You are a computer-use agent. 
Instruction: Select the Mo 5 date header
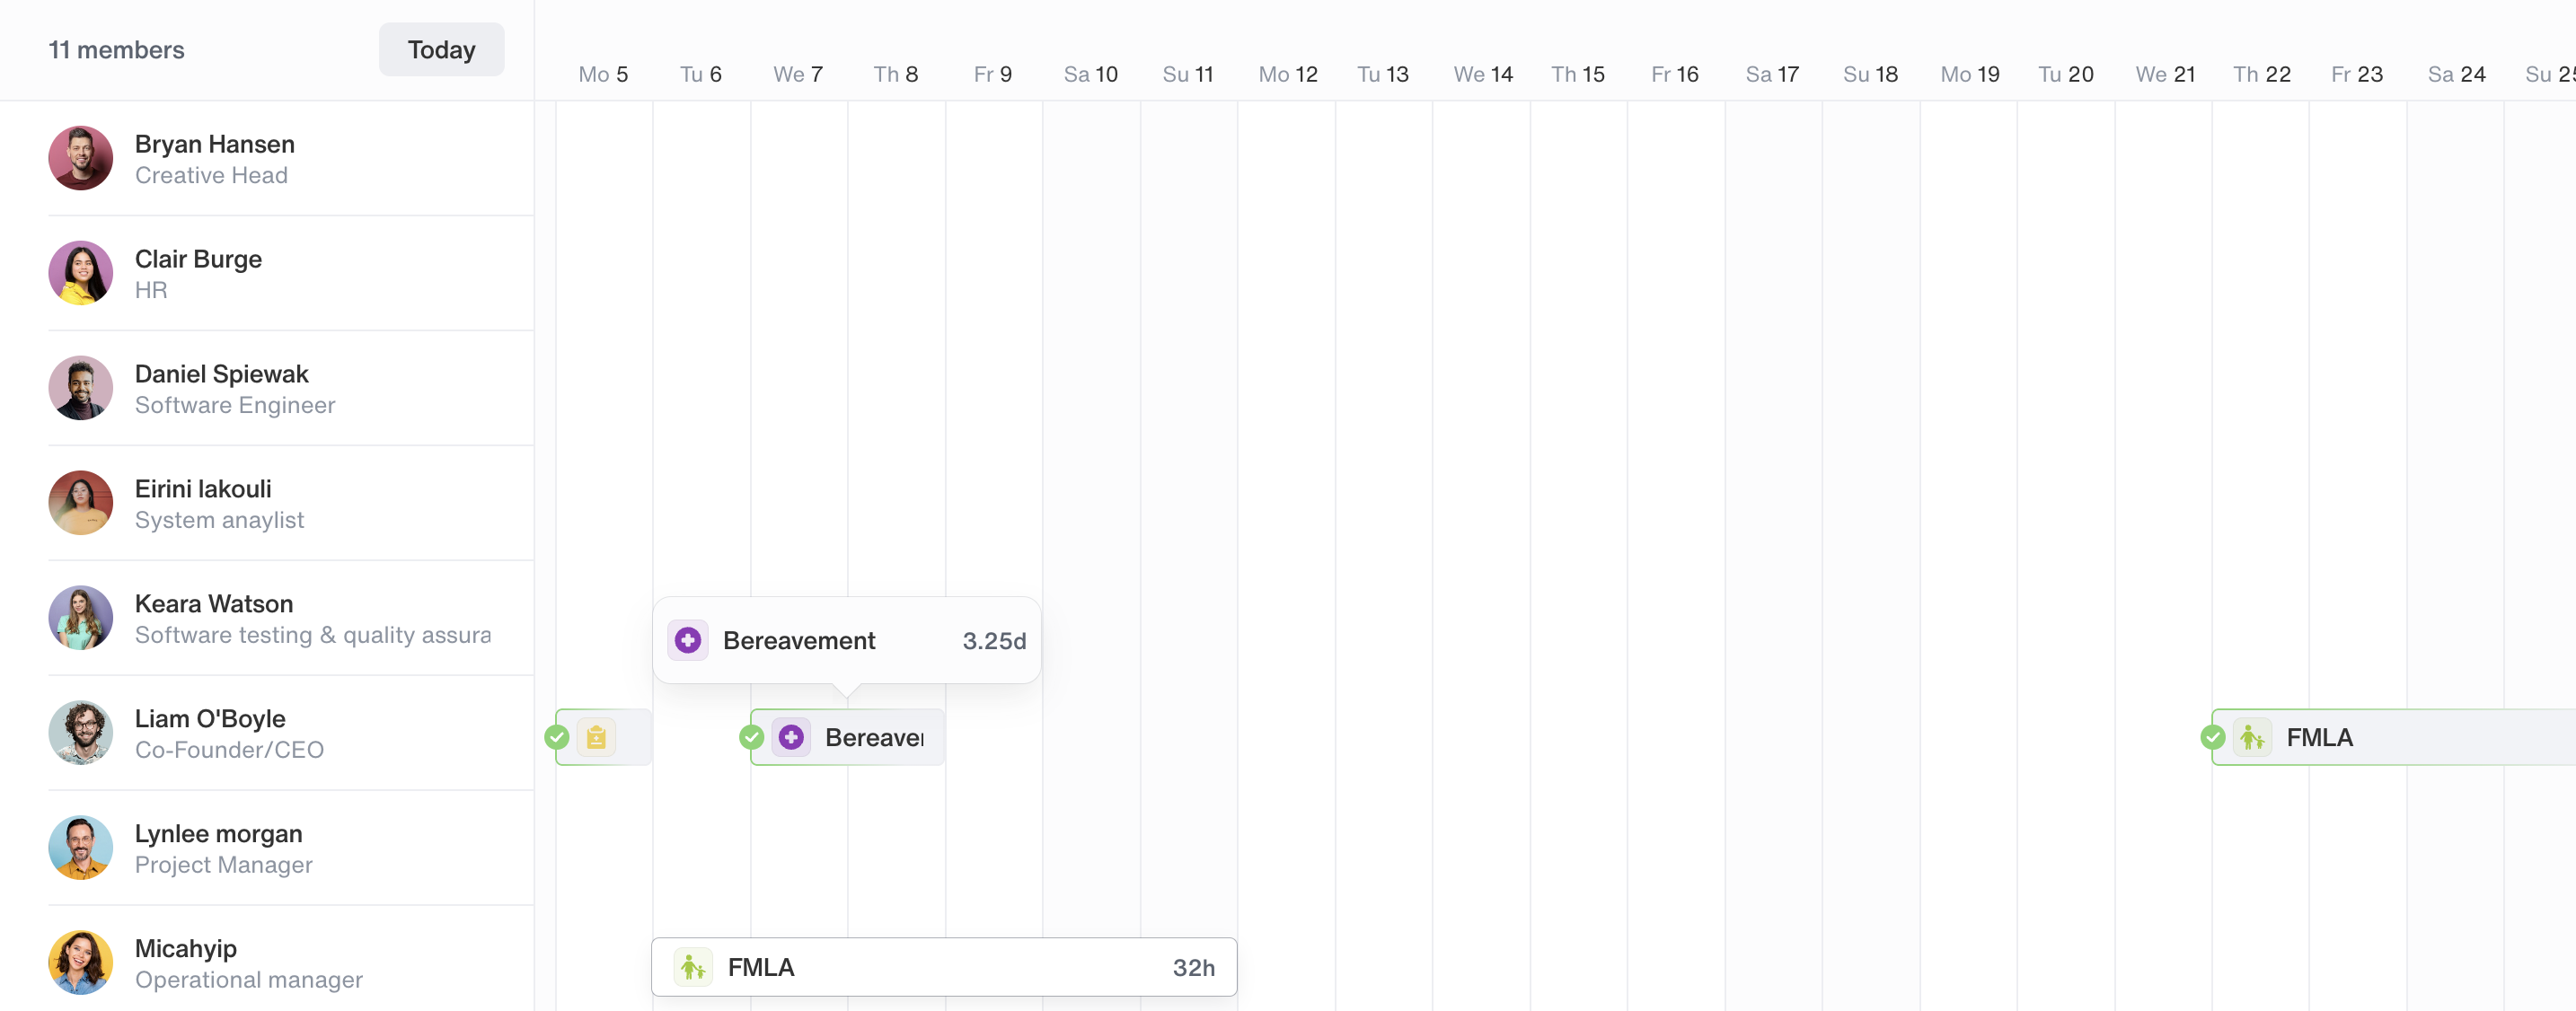click(603, 74)
